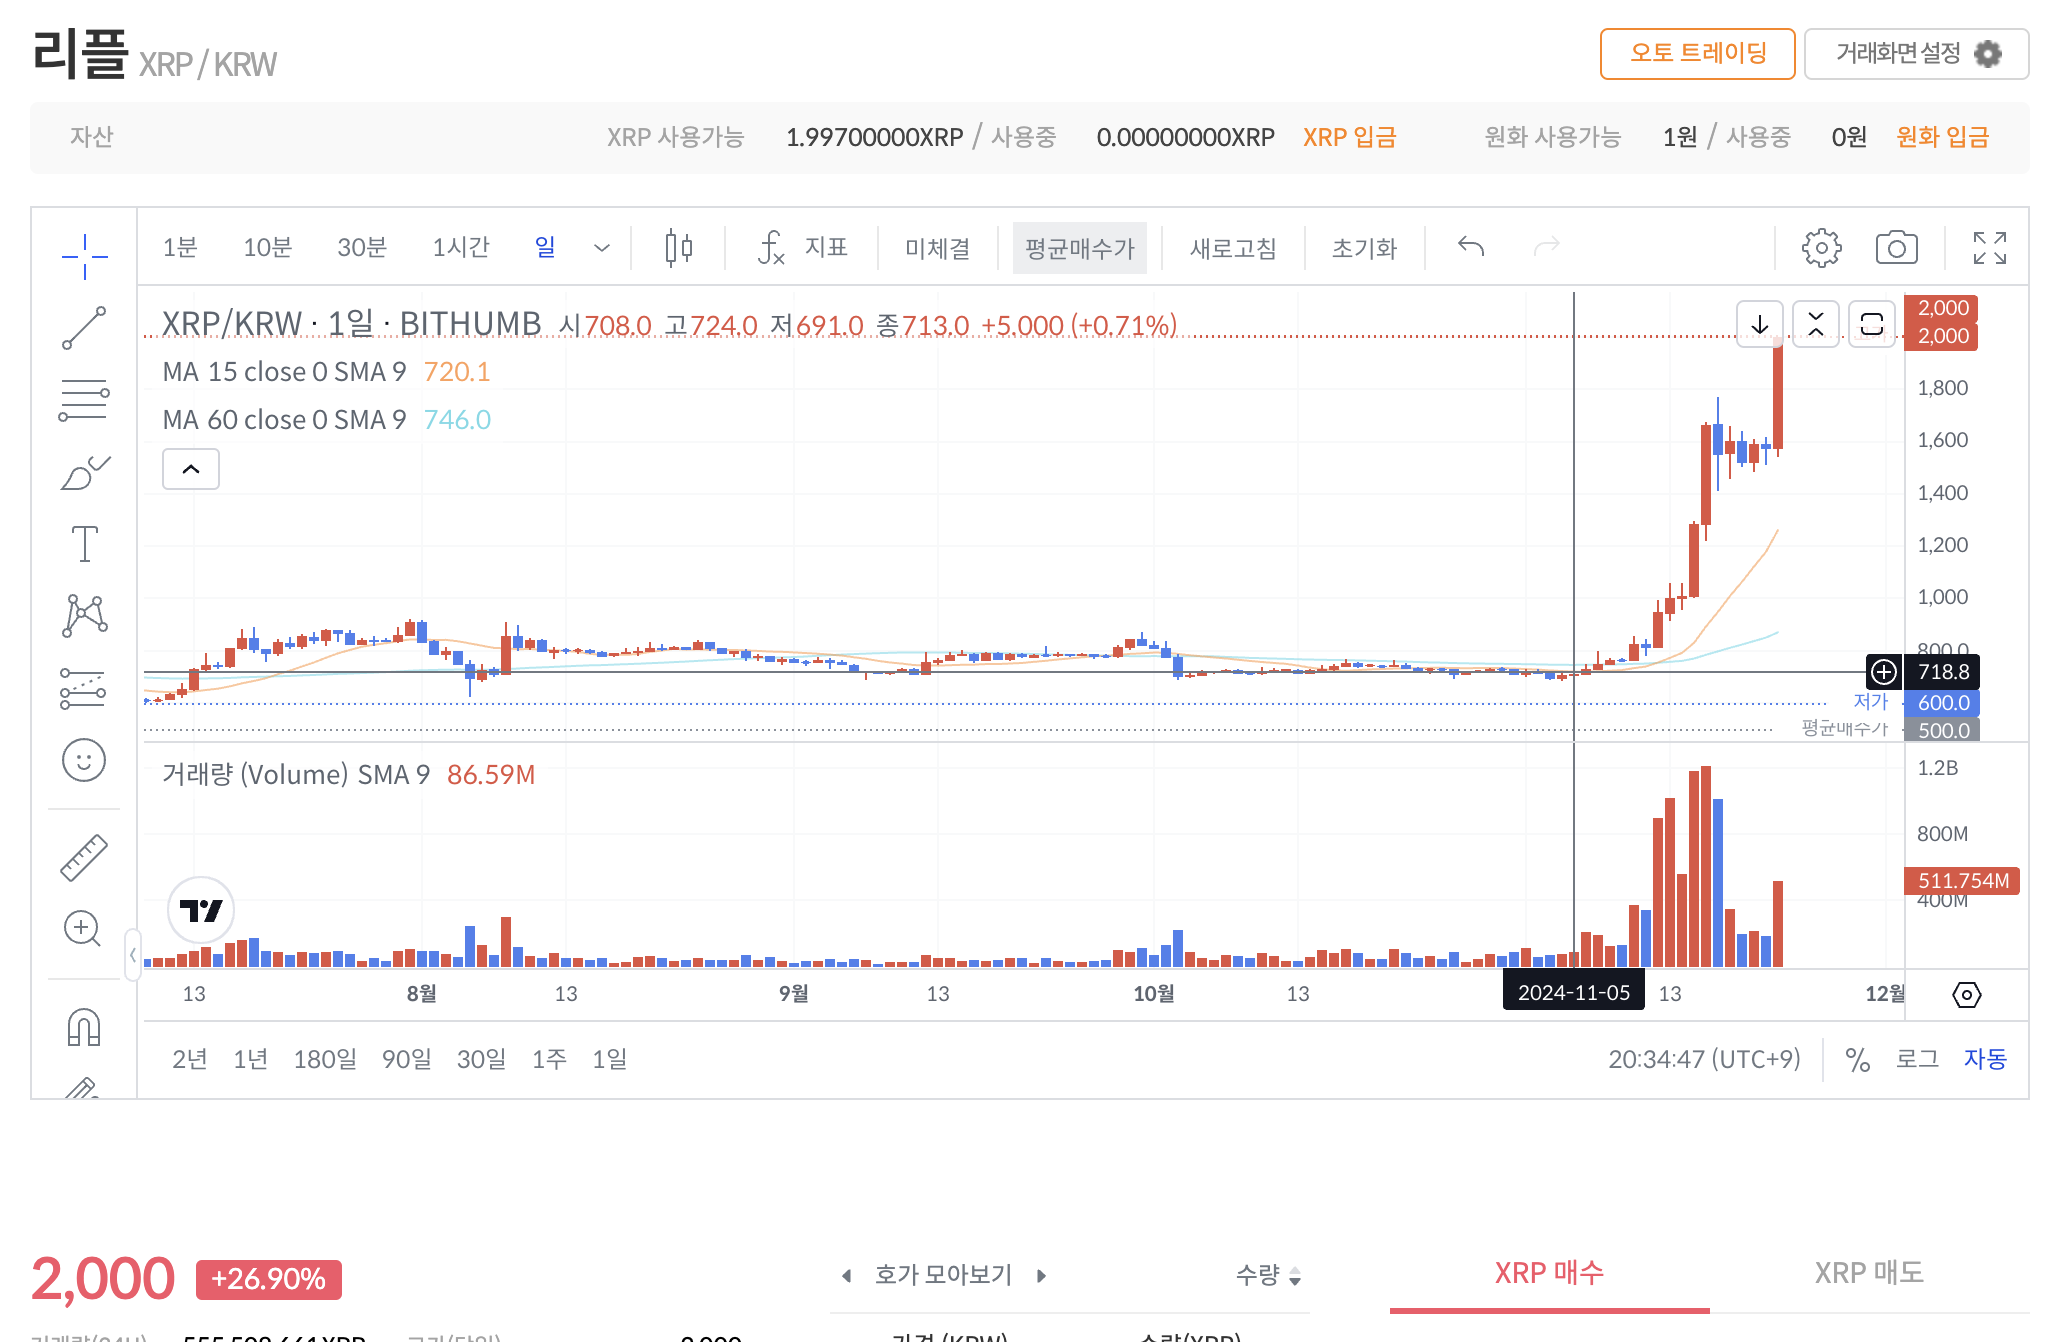Click the 오토 트레이딩 button

pos(1697,55)
